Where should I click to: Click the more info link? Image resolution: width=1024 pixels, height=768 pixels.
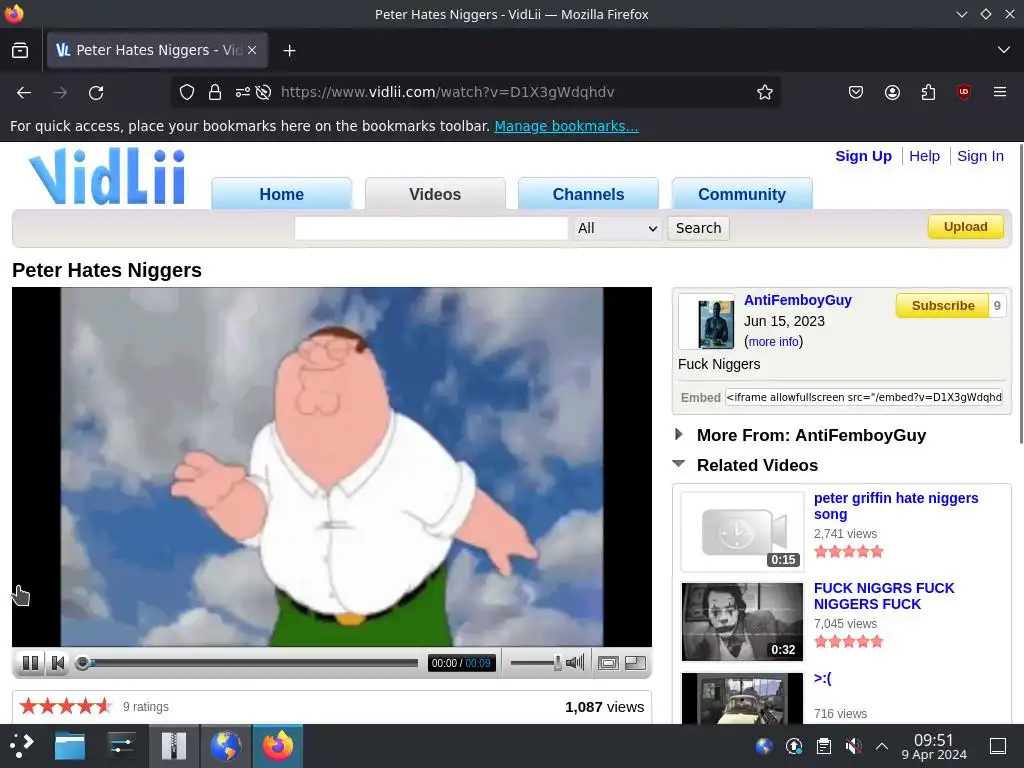[773, 342]
